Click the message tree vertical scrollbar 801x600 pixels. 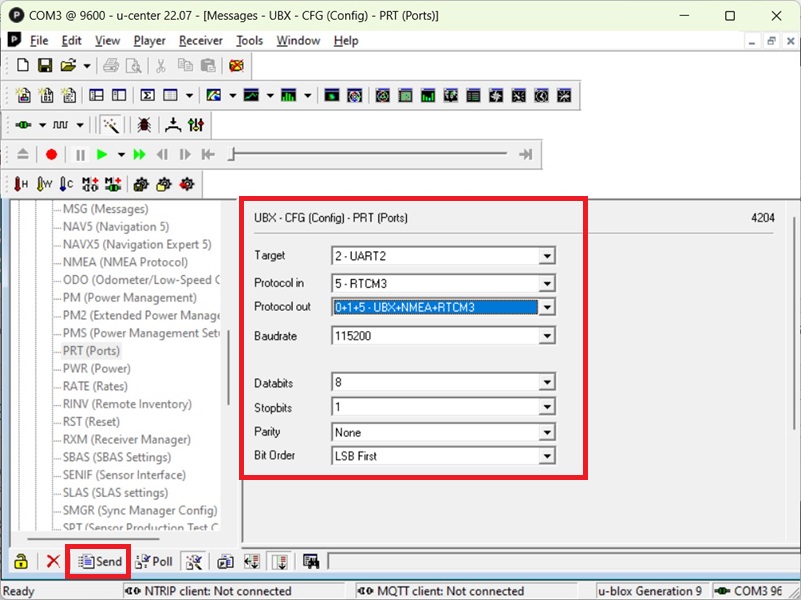click(x=228, y=367)
